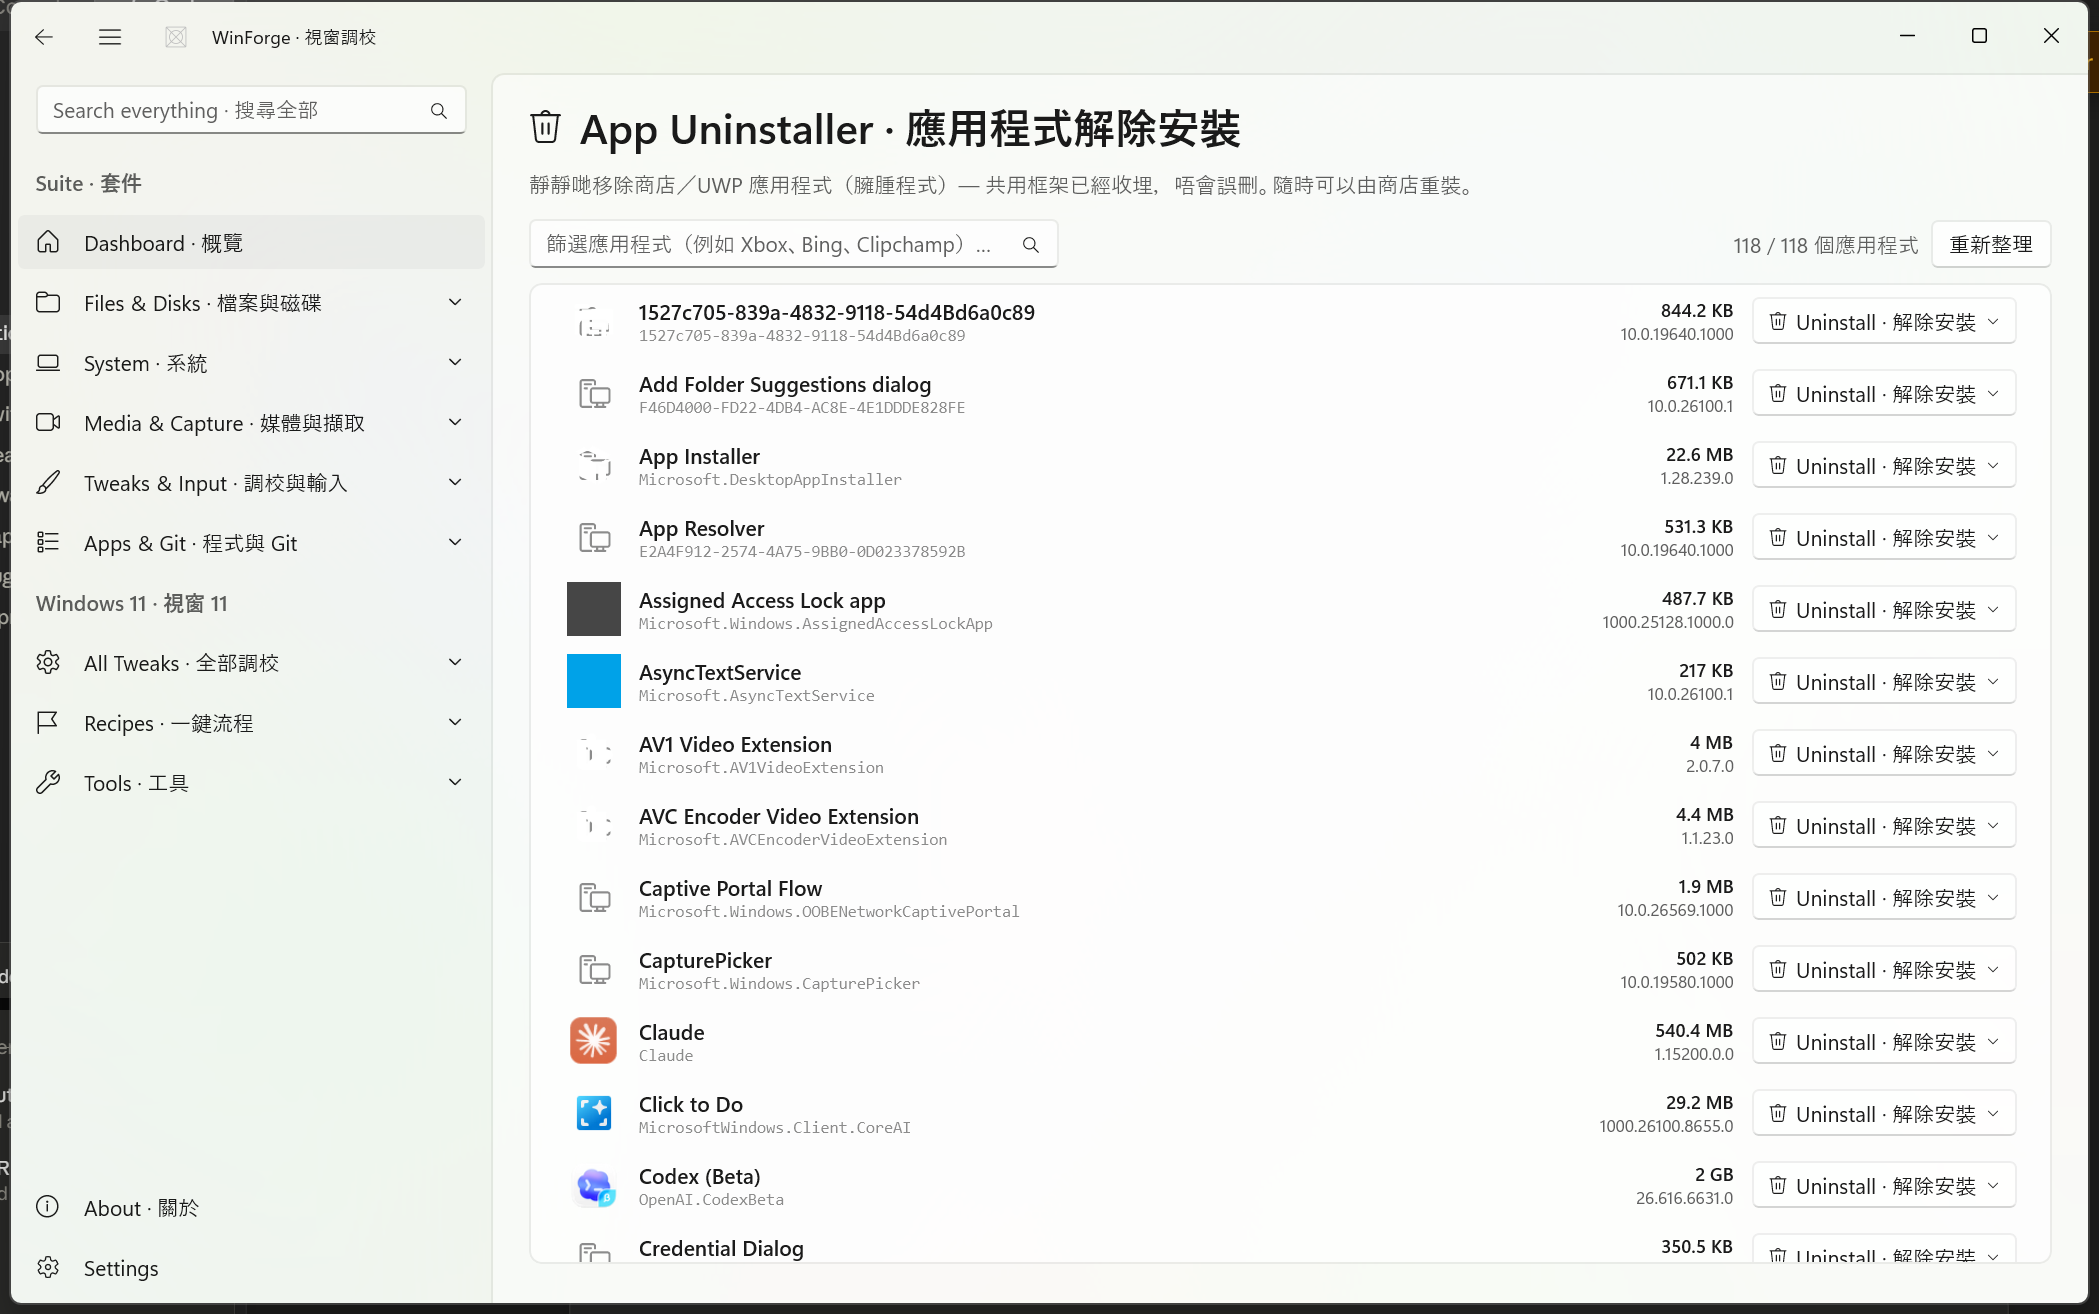Click the Tweaks & Input pen icon

click(48, 482)
